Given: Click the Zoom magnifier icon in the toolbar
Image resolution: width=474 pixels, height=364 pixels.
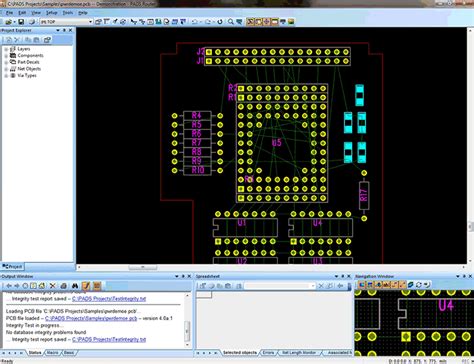Looking at the screenshot, I should pyautogui.click(x=231, y=22).
